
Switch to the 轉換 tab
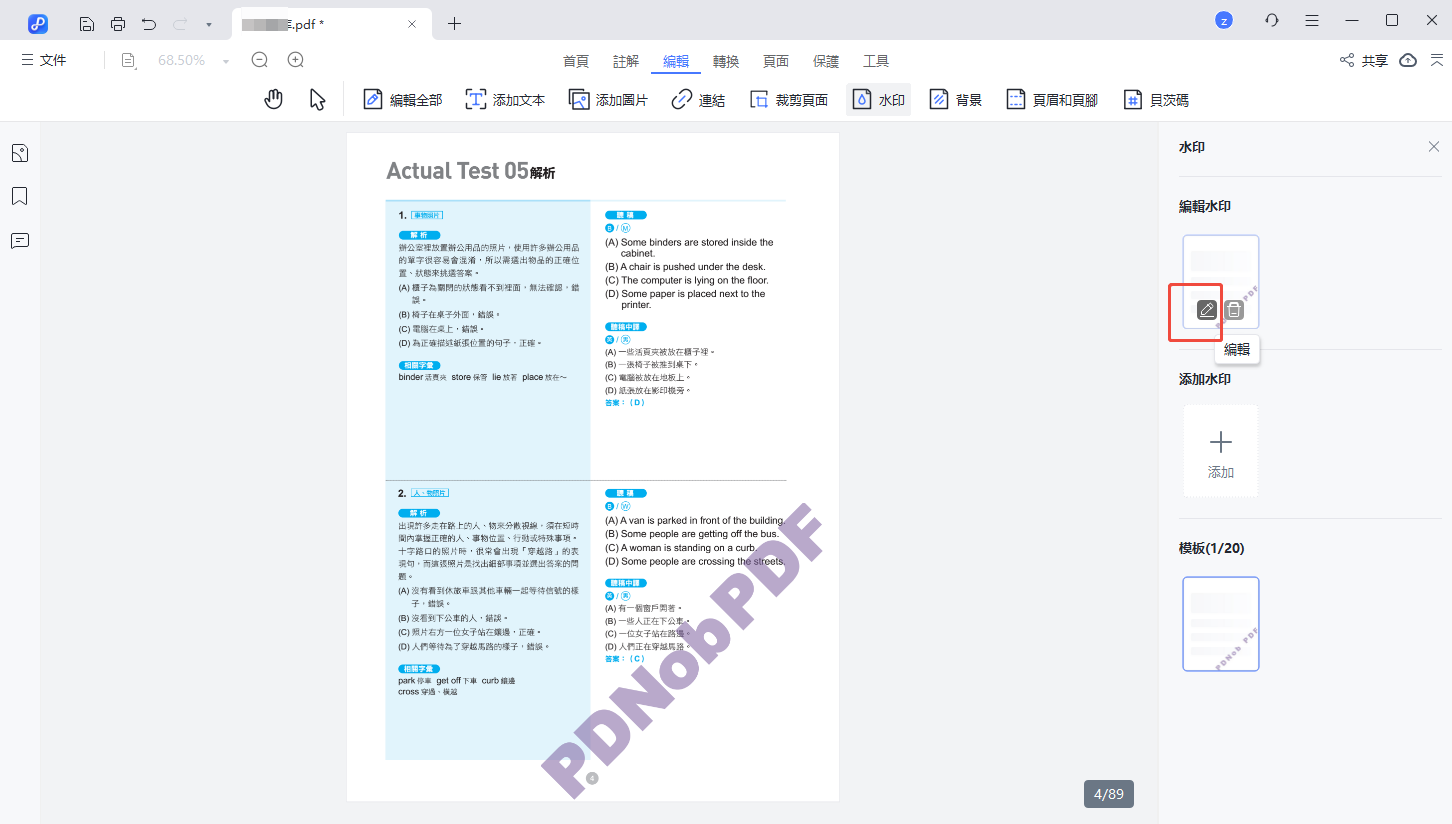(x=726, y=61)
